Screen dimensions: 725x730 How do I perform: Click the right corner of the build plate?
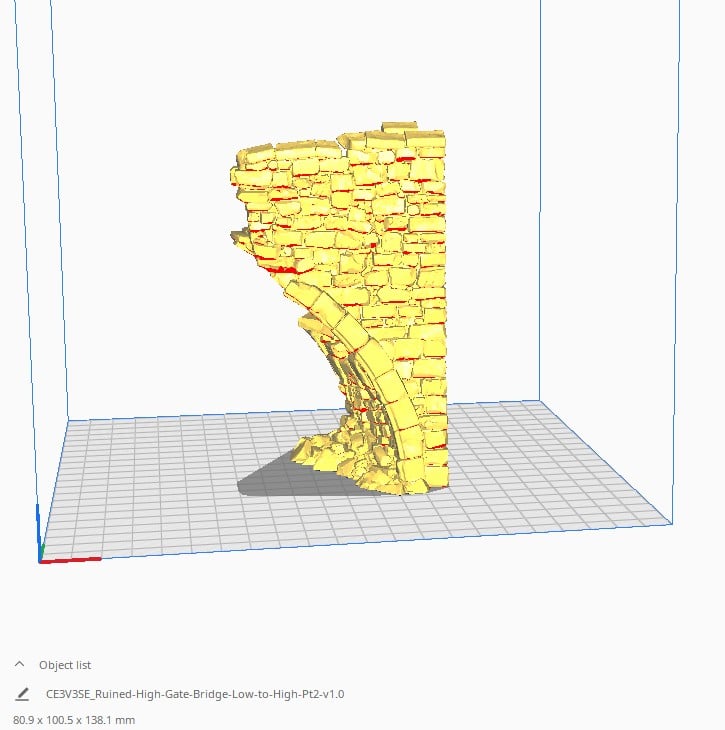[x=668, y=521]
